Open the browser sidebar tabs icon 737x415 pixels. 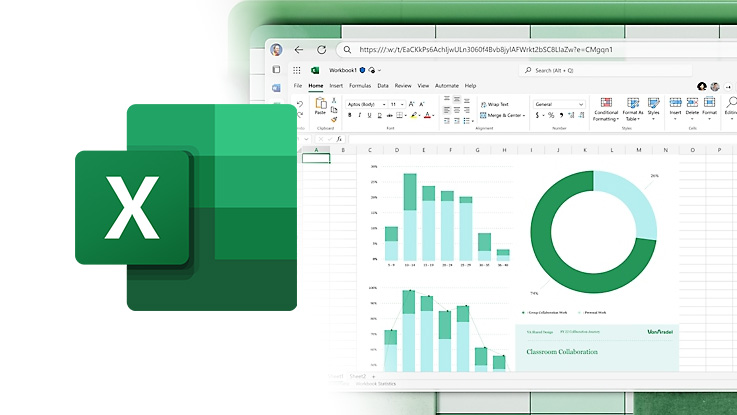(276, 70)
